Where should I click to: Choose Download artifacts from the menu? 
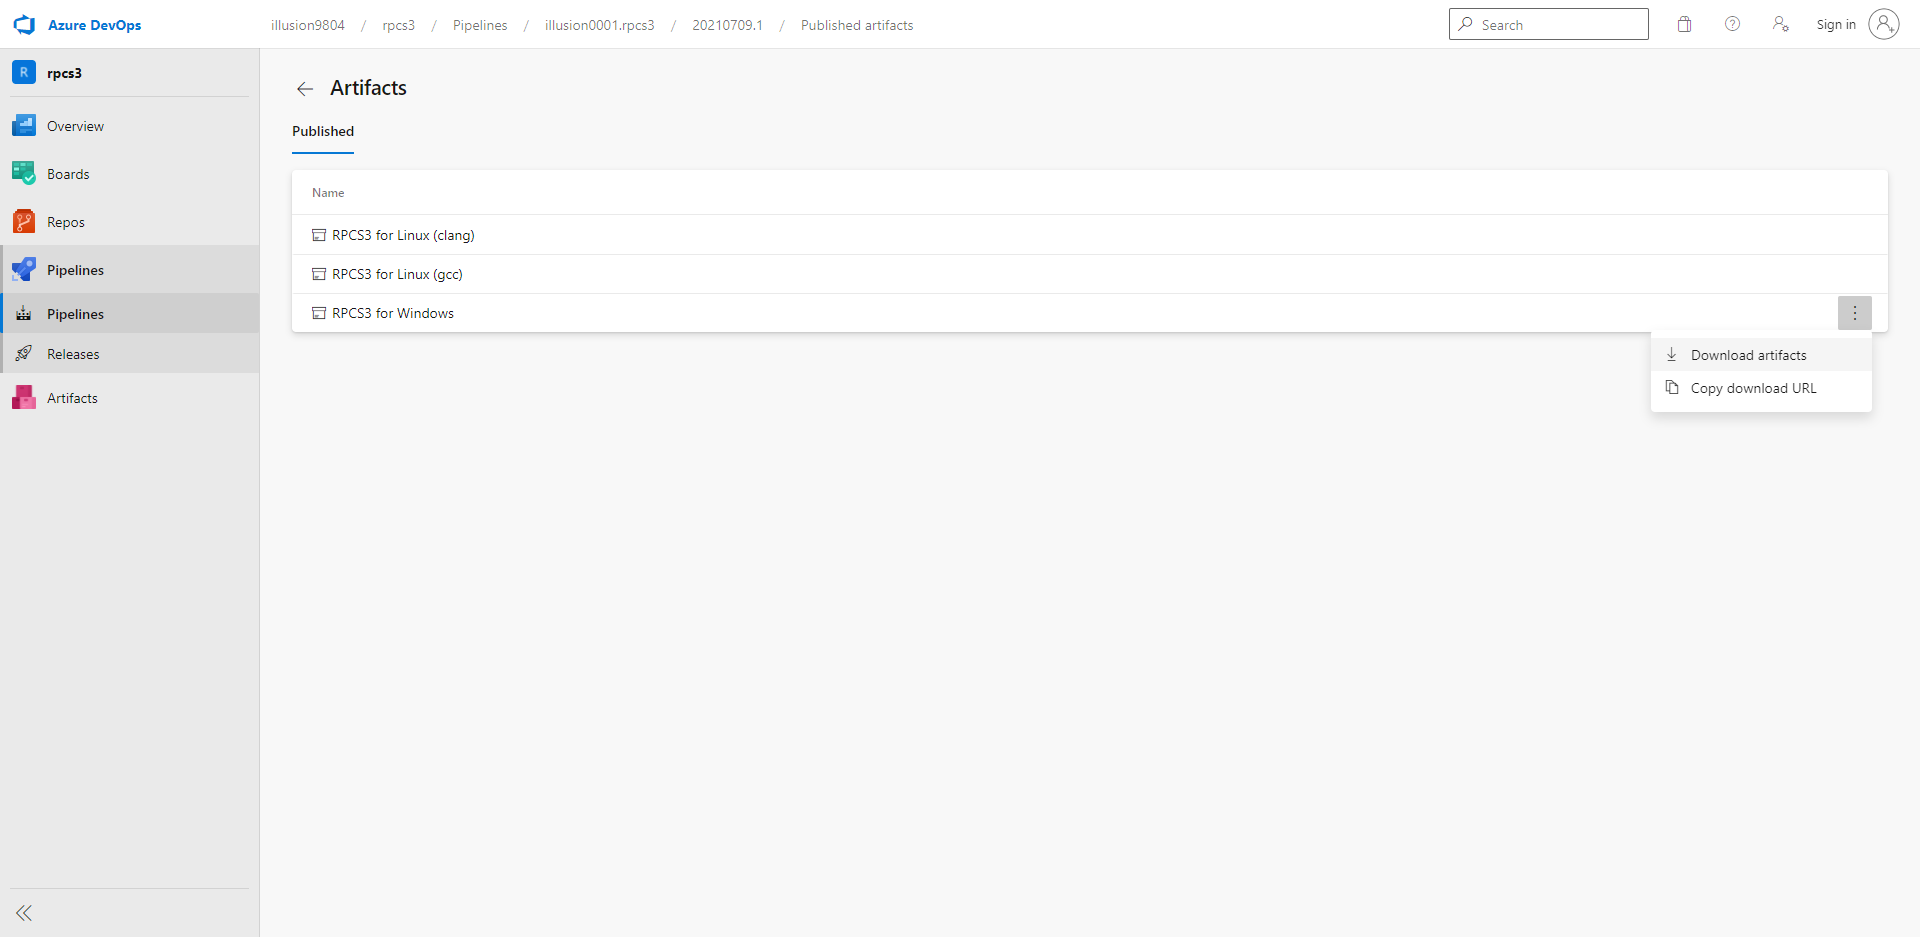[1761, 355]
